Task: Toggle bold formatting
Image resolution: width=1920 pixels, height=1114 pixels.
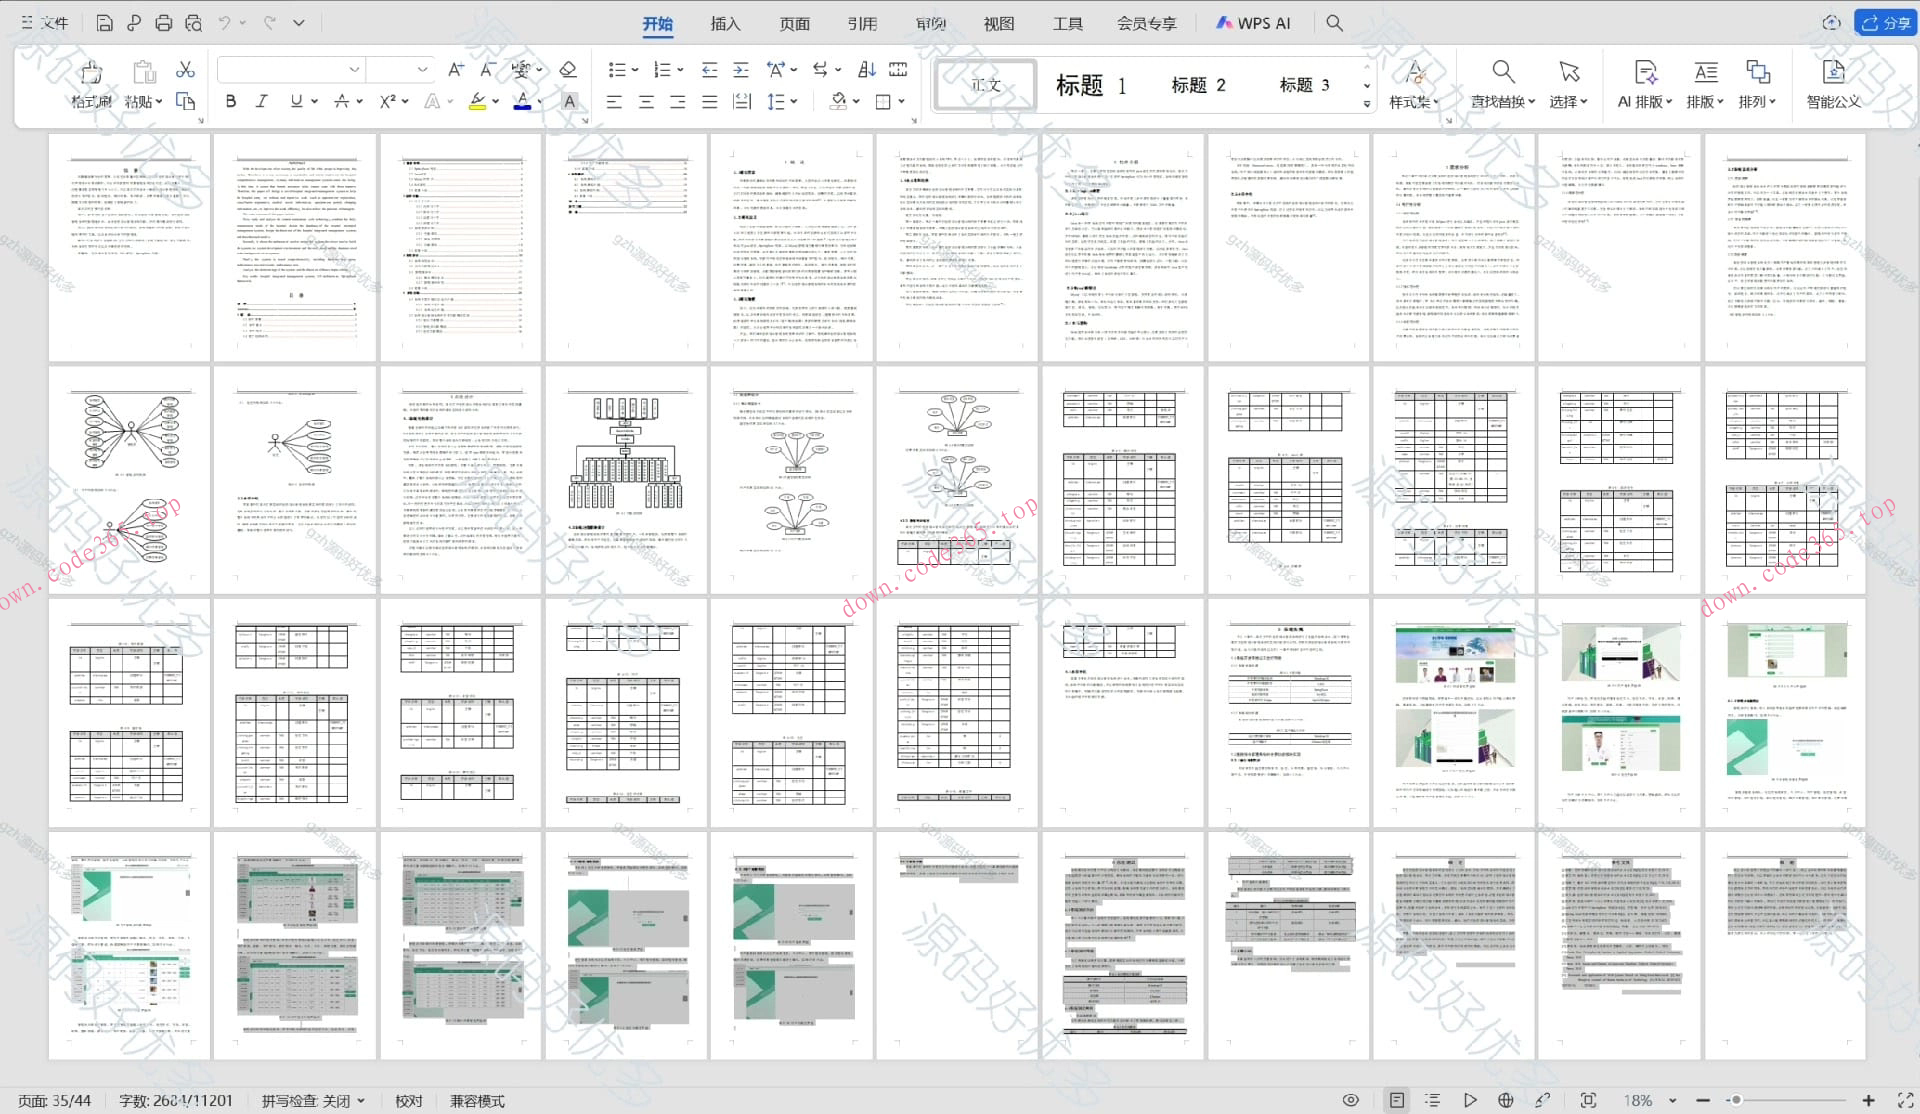Action: click(x=231, y=101)
